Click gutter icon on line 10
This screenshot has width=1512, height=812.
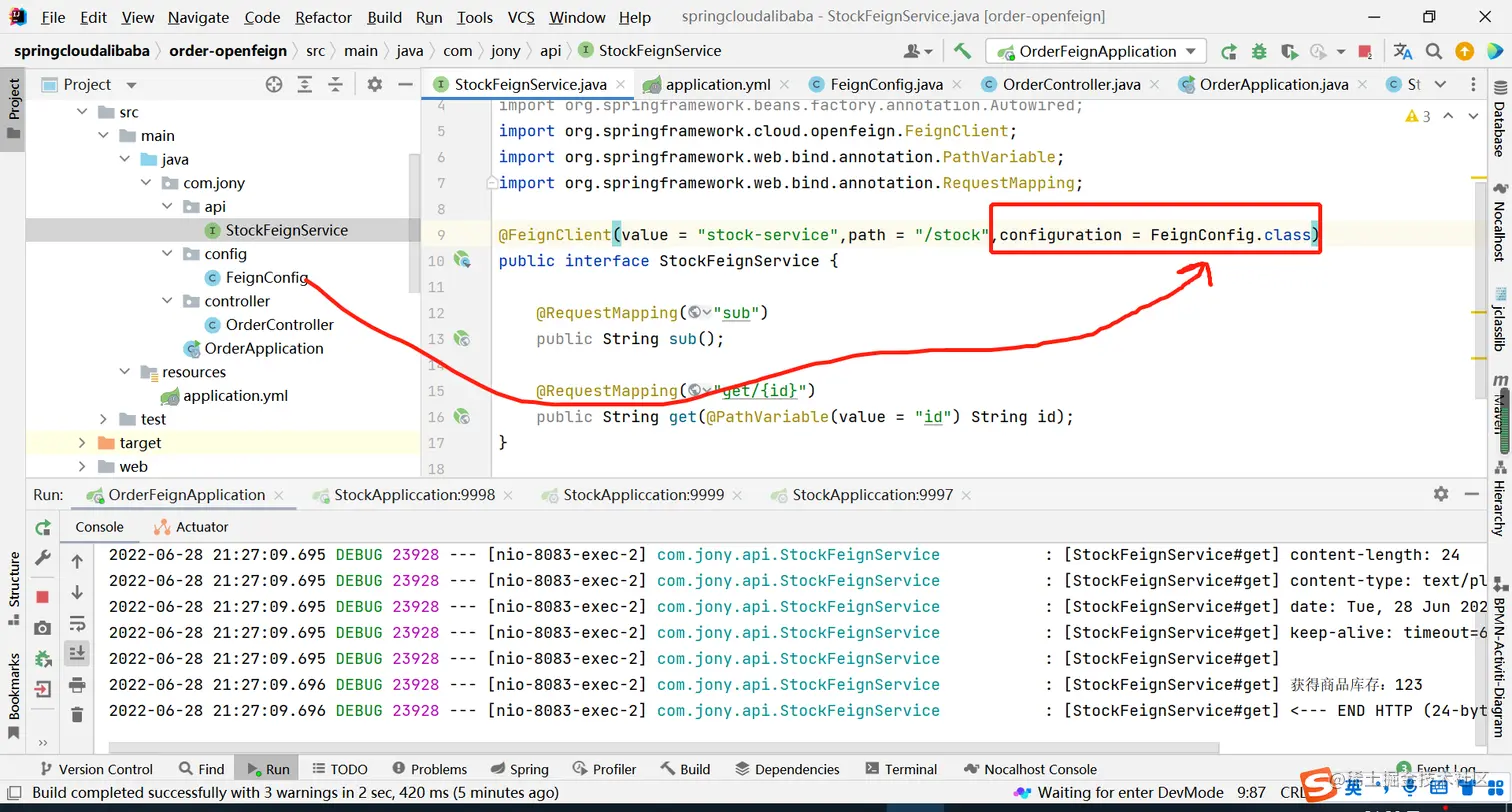tap(462, 260)
